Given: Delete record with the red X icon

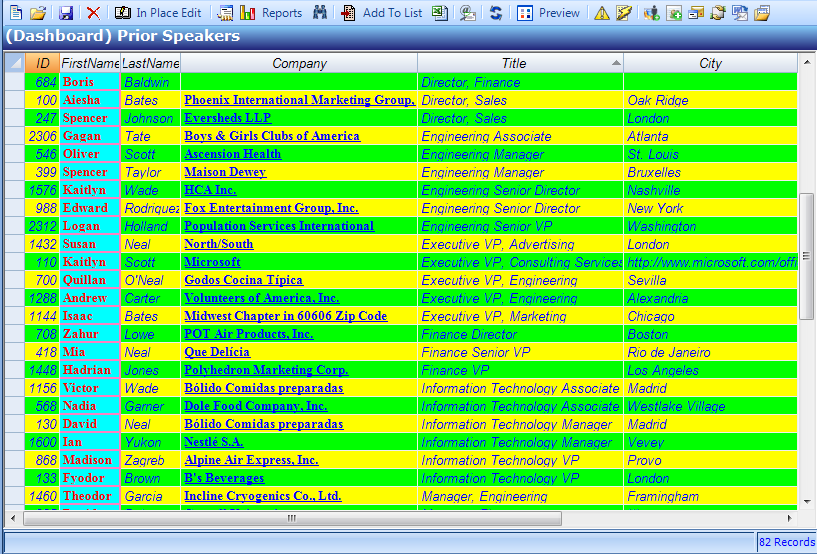Looking at the screenshot, I should (x=93, y=13).
